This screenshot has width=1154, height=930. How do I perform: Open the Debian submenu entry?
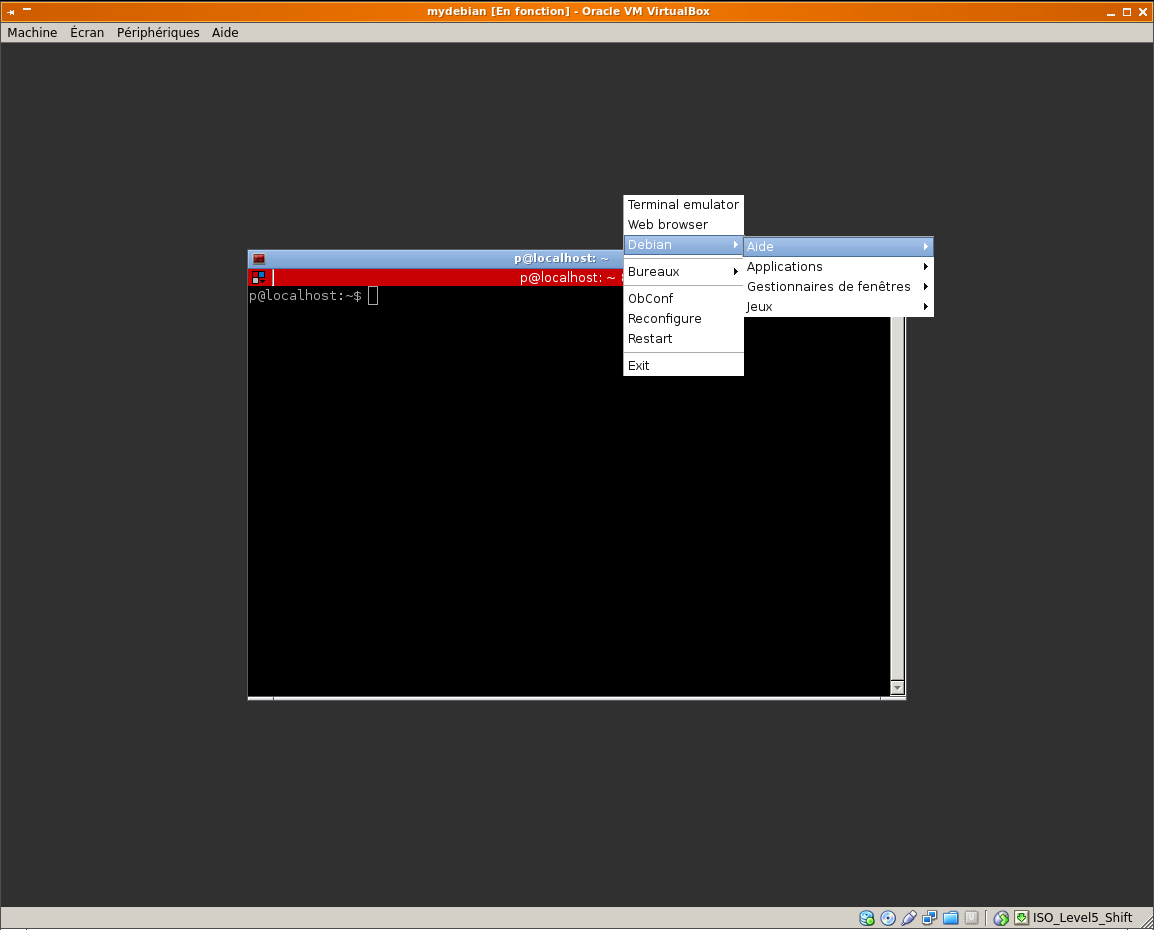click(x=683, y=245)
